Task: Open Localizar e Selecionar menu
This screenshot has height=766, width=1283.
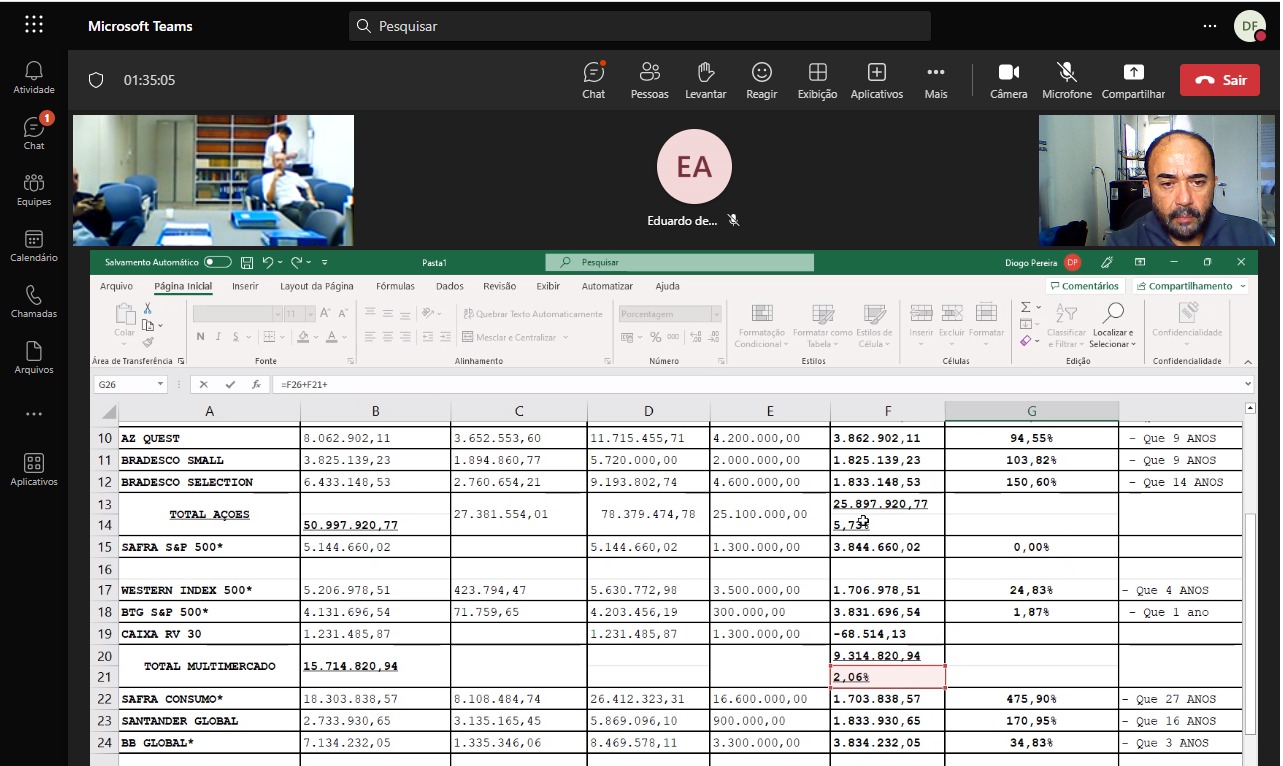Action: click(x=1112, y=327)
